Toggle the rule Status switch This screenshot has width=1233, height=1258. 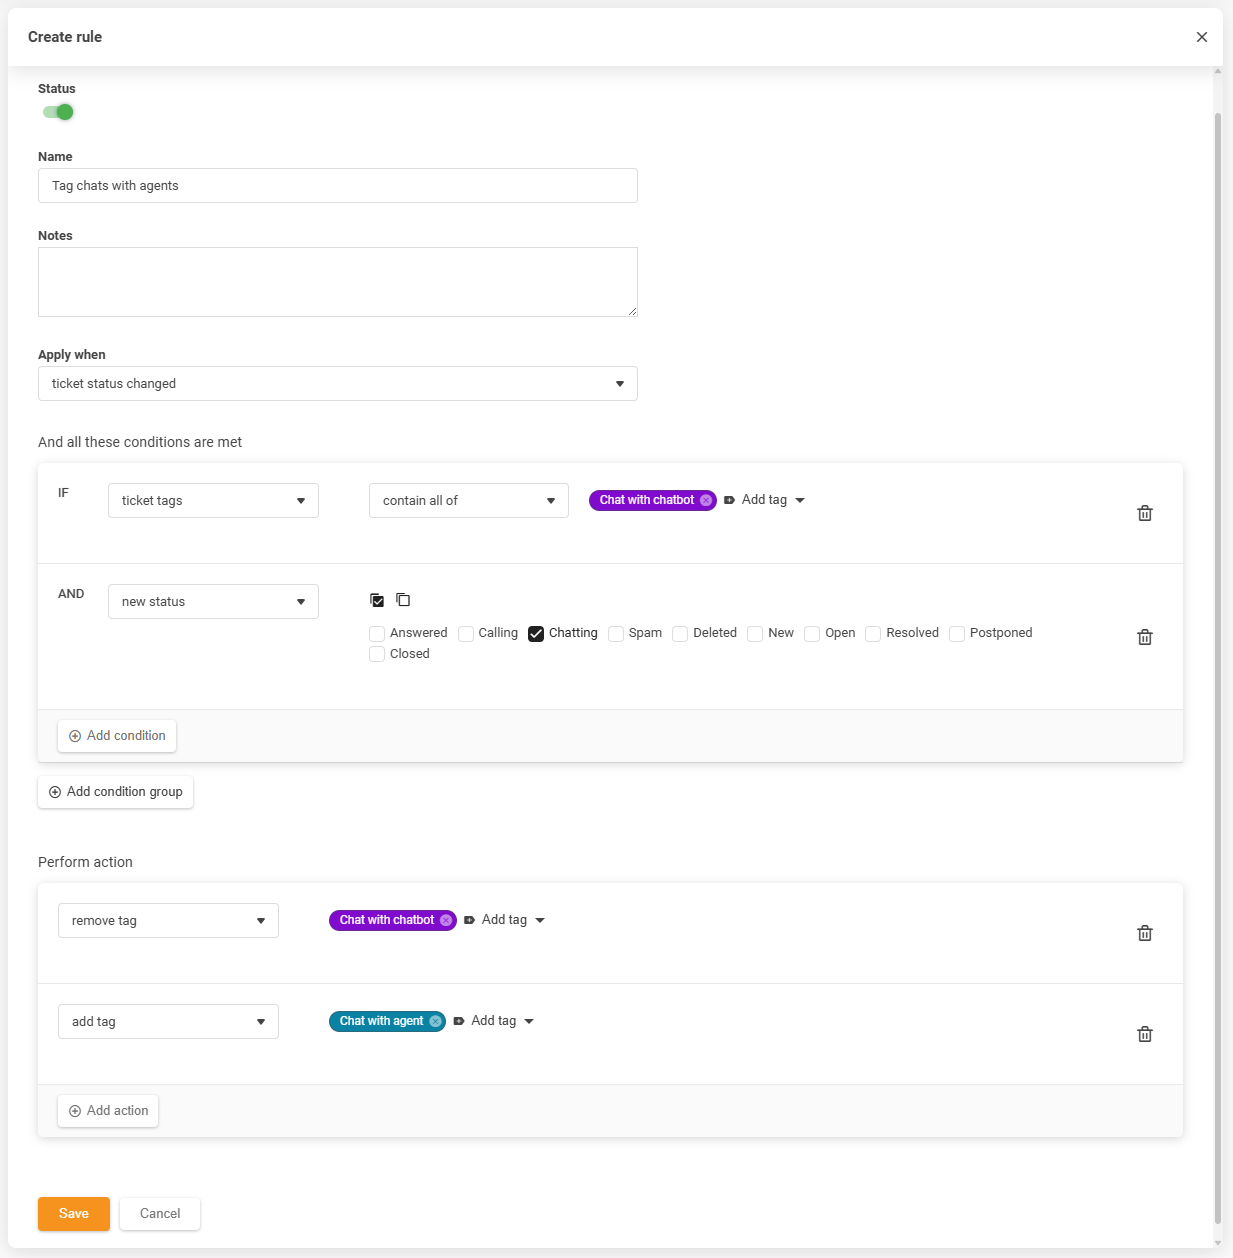pyautogui.click(x=58, y=112)
